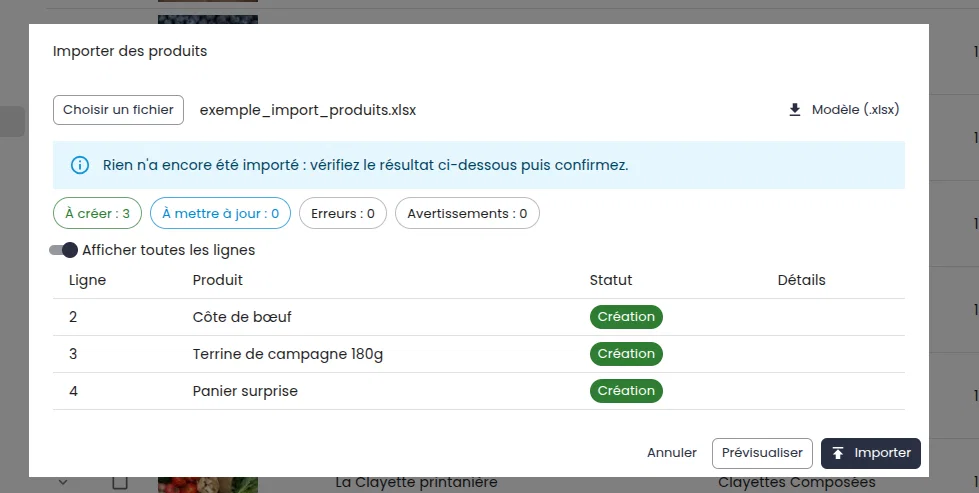This screenshot has width=979, height=493.
Task: Tick the checkbox beside La Clayette printanière
Action: (x=120, y=482)
